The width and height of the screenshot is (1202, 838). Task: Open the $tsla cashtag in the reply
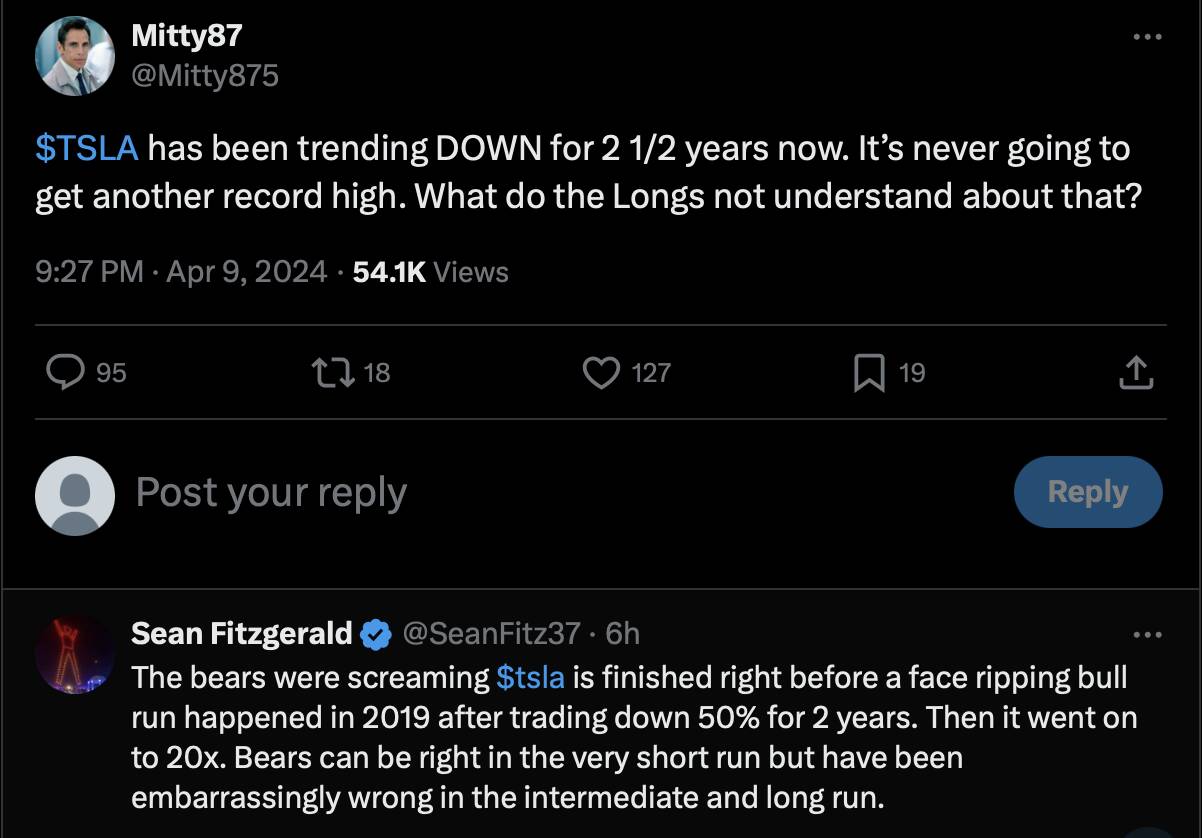click(x=530, y=677)
